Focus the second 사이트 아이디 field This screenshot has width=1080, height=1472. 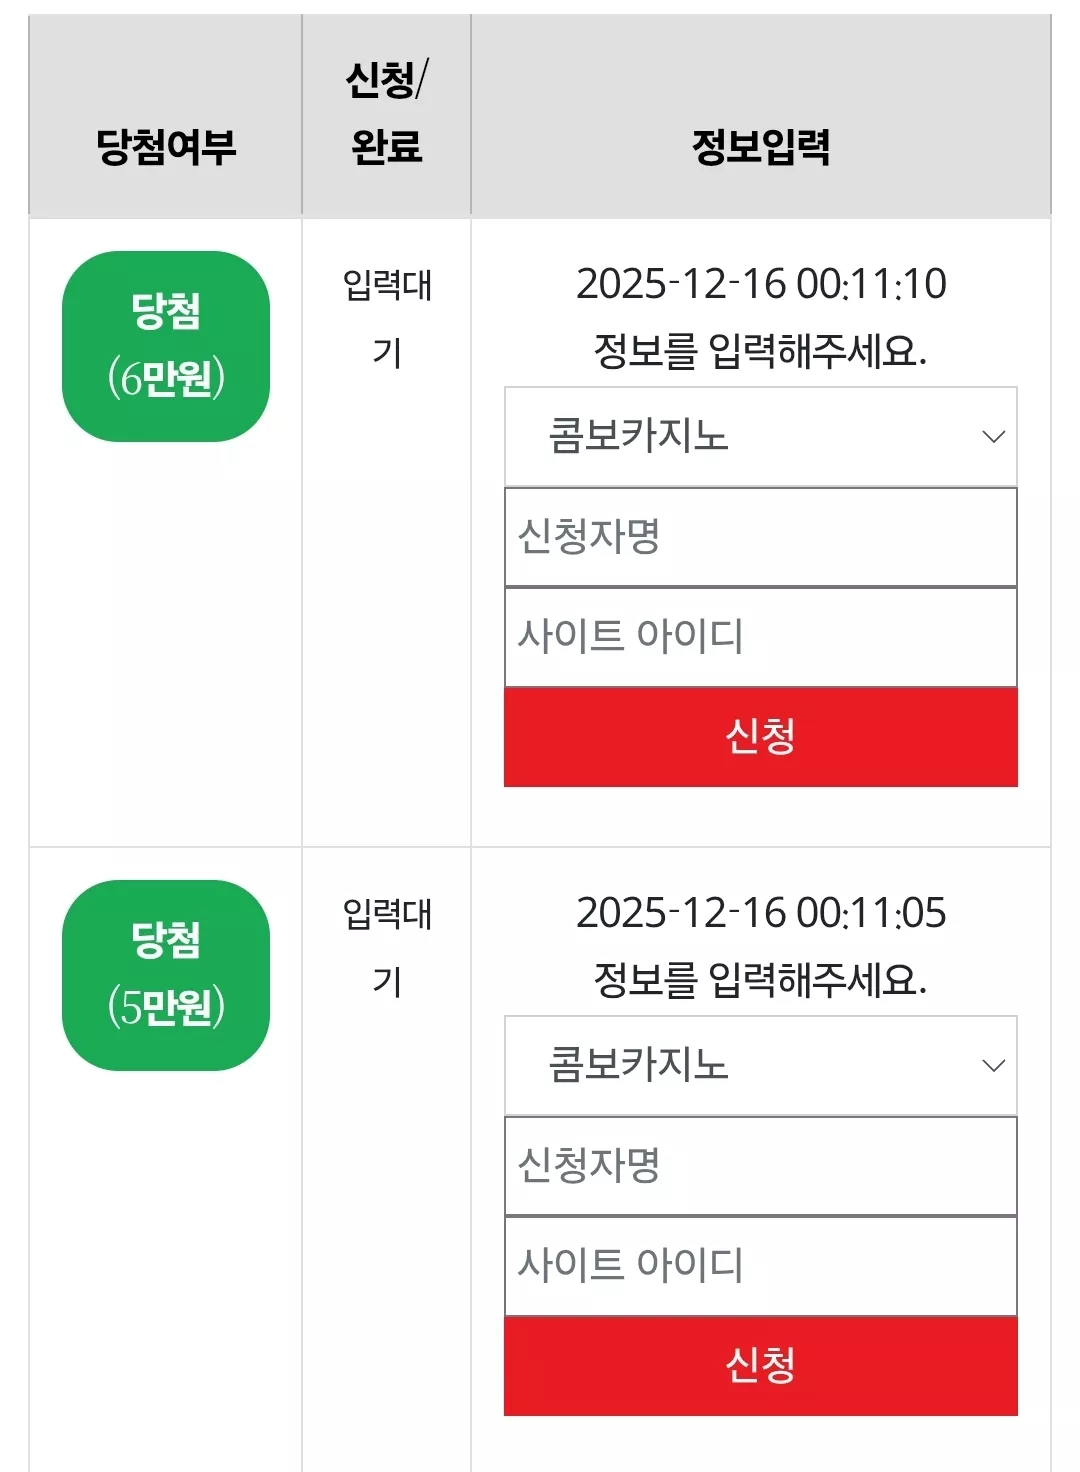pyautogui.click(x=760, y=1266)
